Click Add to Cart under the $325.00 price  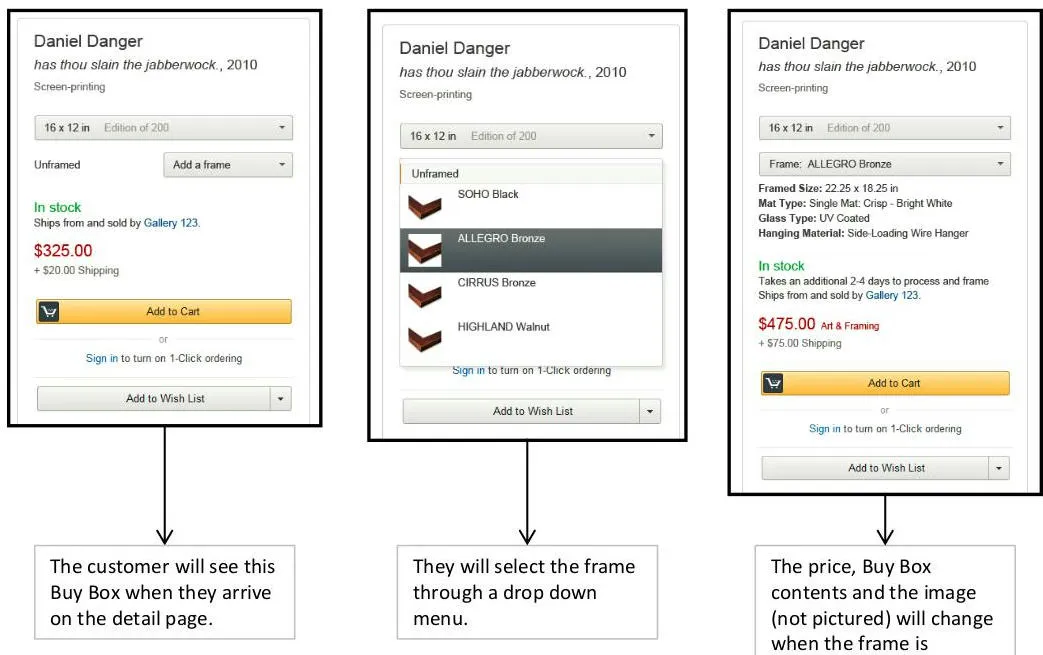tap(173, 312)
